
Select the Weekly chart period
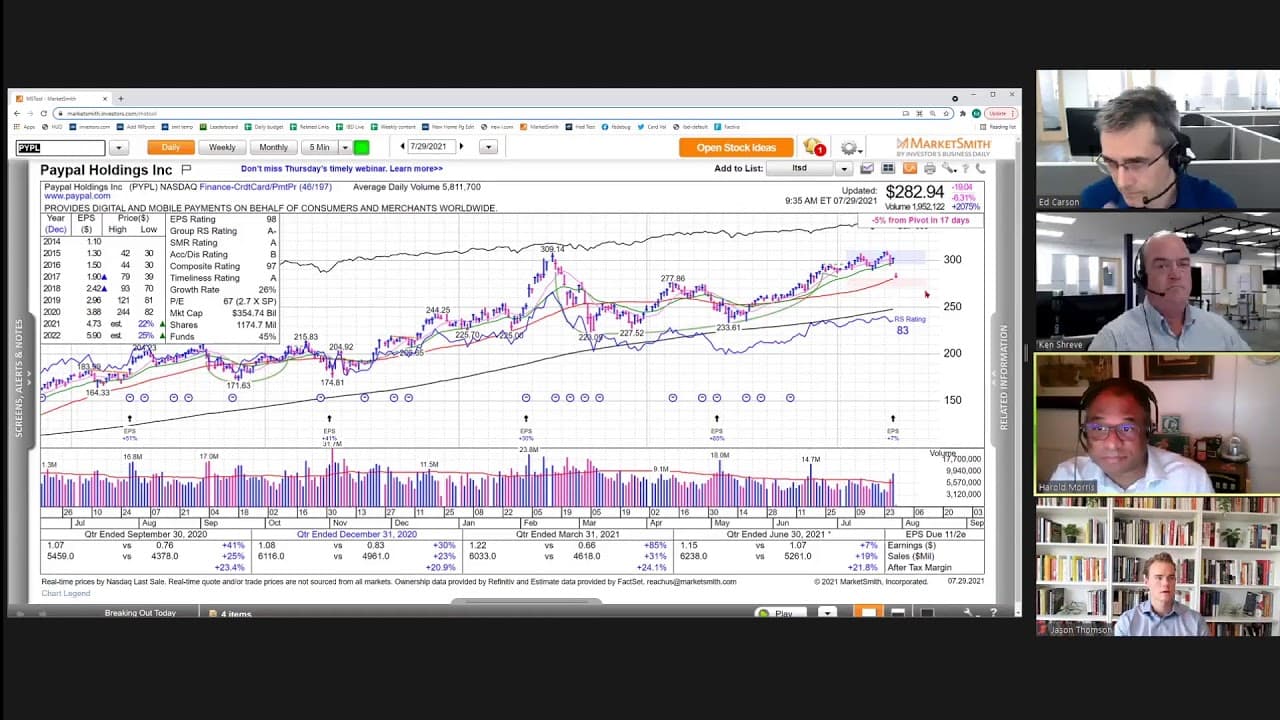pyautogui.click(x=222, y=147)
